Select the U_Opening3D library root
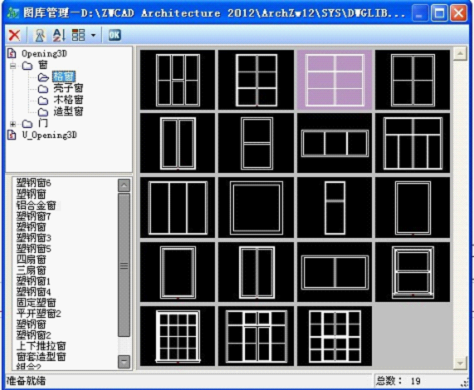 coord(49,135)
